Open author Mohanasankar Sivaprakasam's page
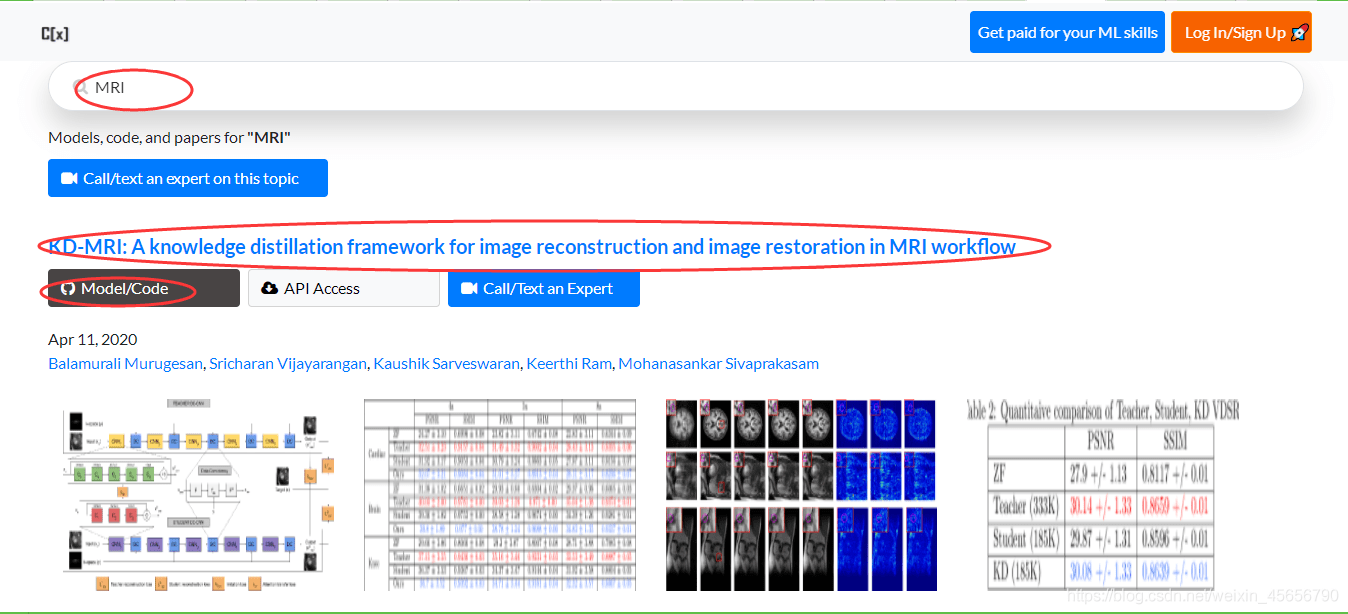 tap(719, 363)
